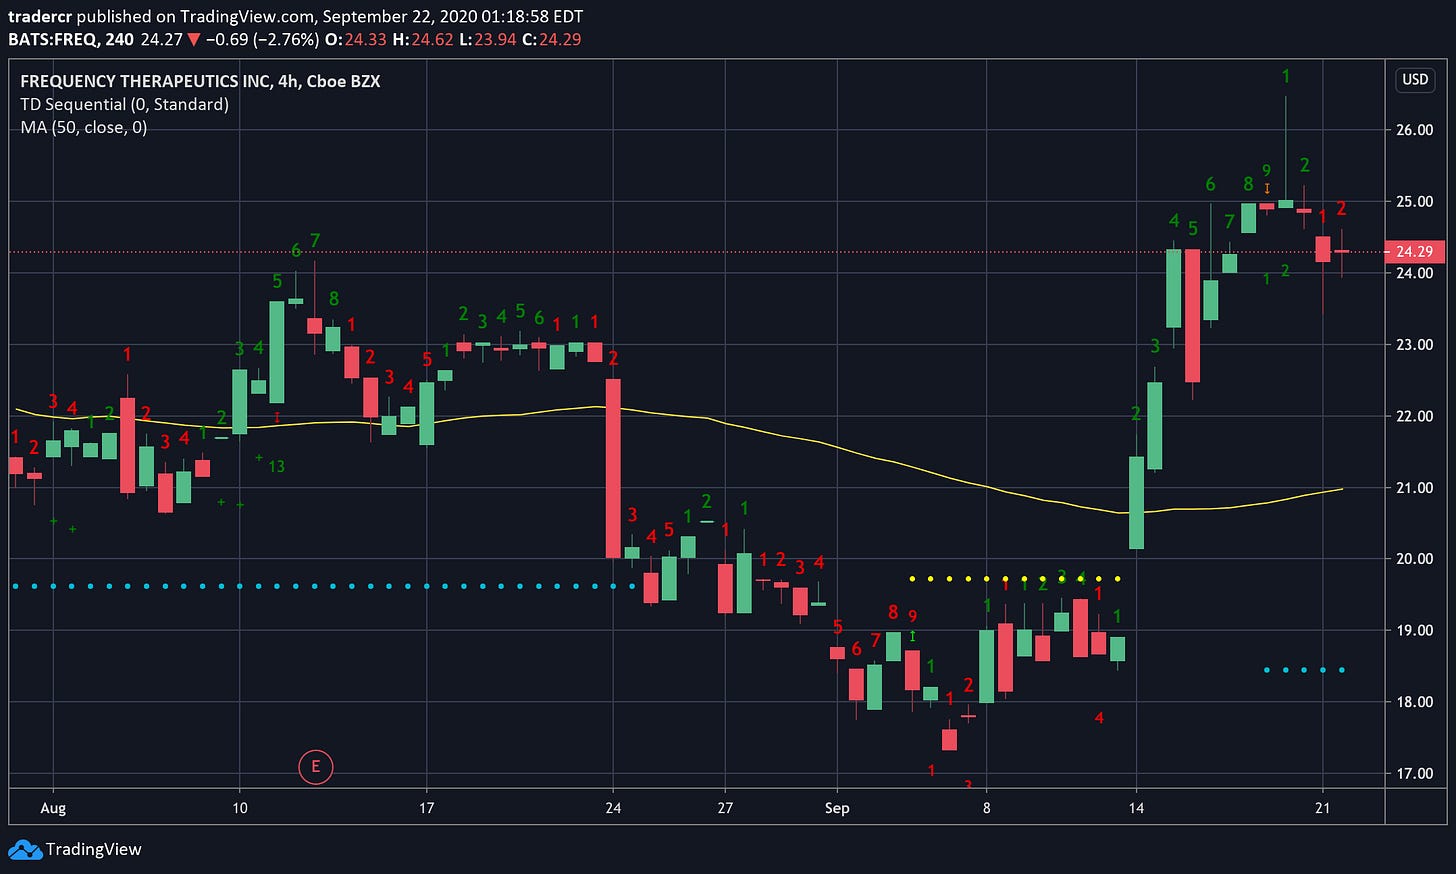Click the tall green candle at the 14th
1456x874 pixels.
(x=1136, y=503)
